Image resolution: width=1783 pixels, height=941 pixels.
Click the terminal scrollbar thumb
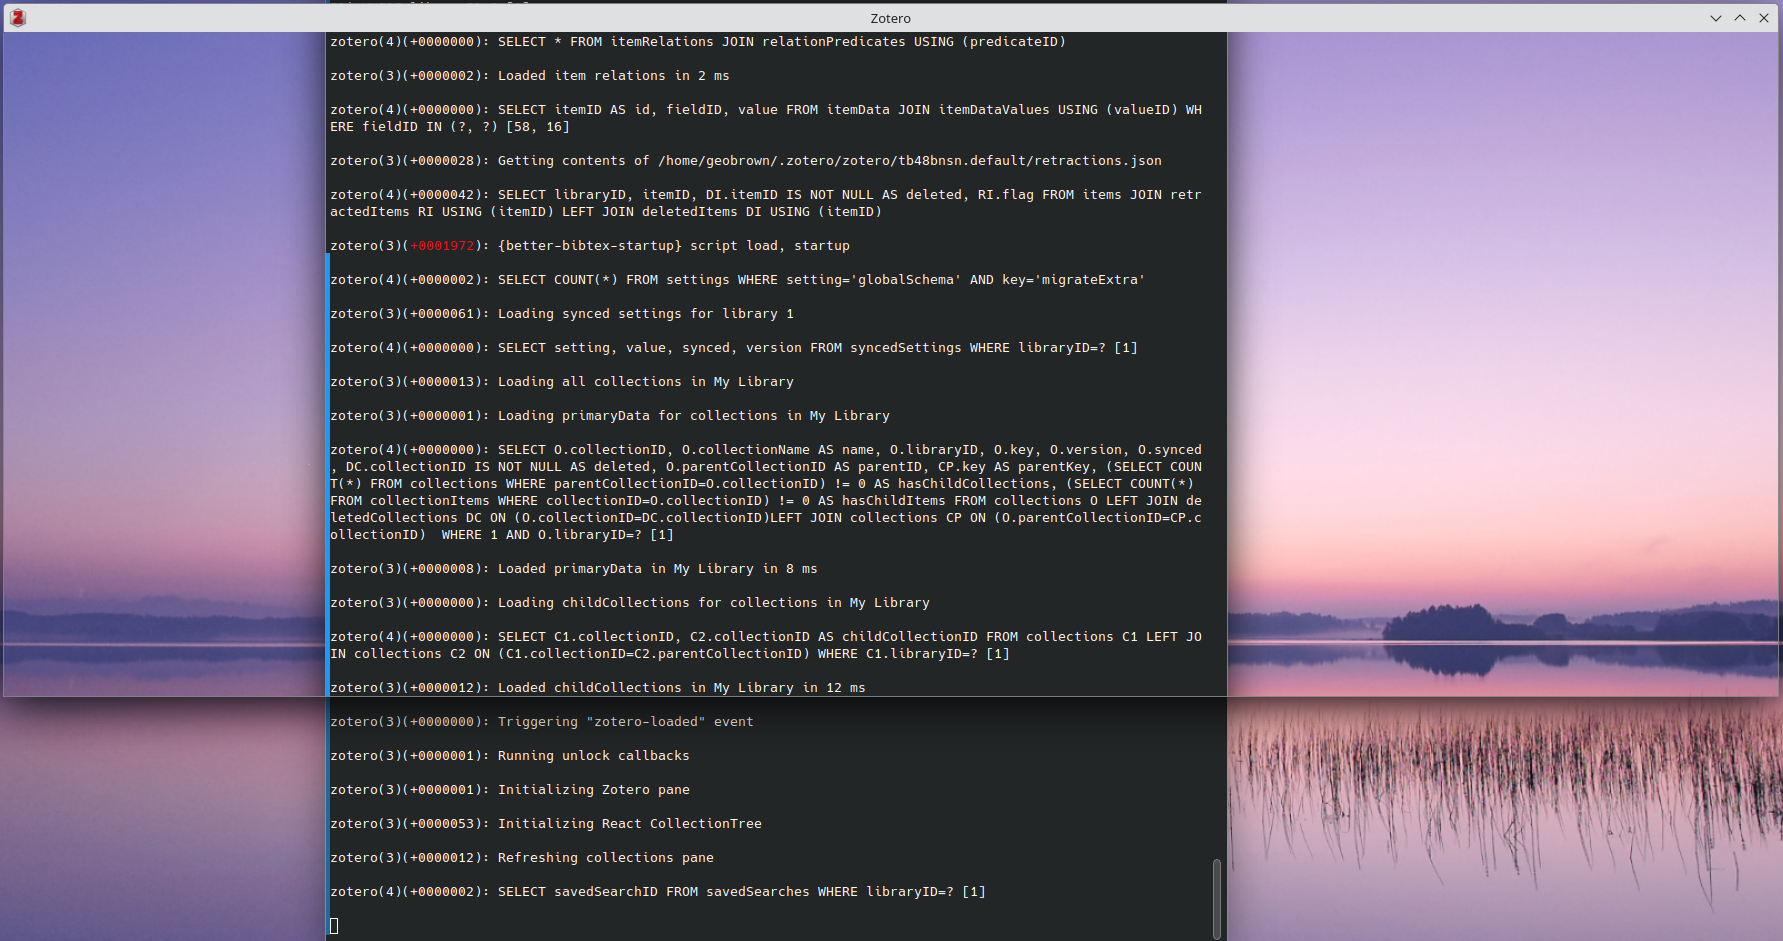[1217, 898]
